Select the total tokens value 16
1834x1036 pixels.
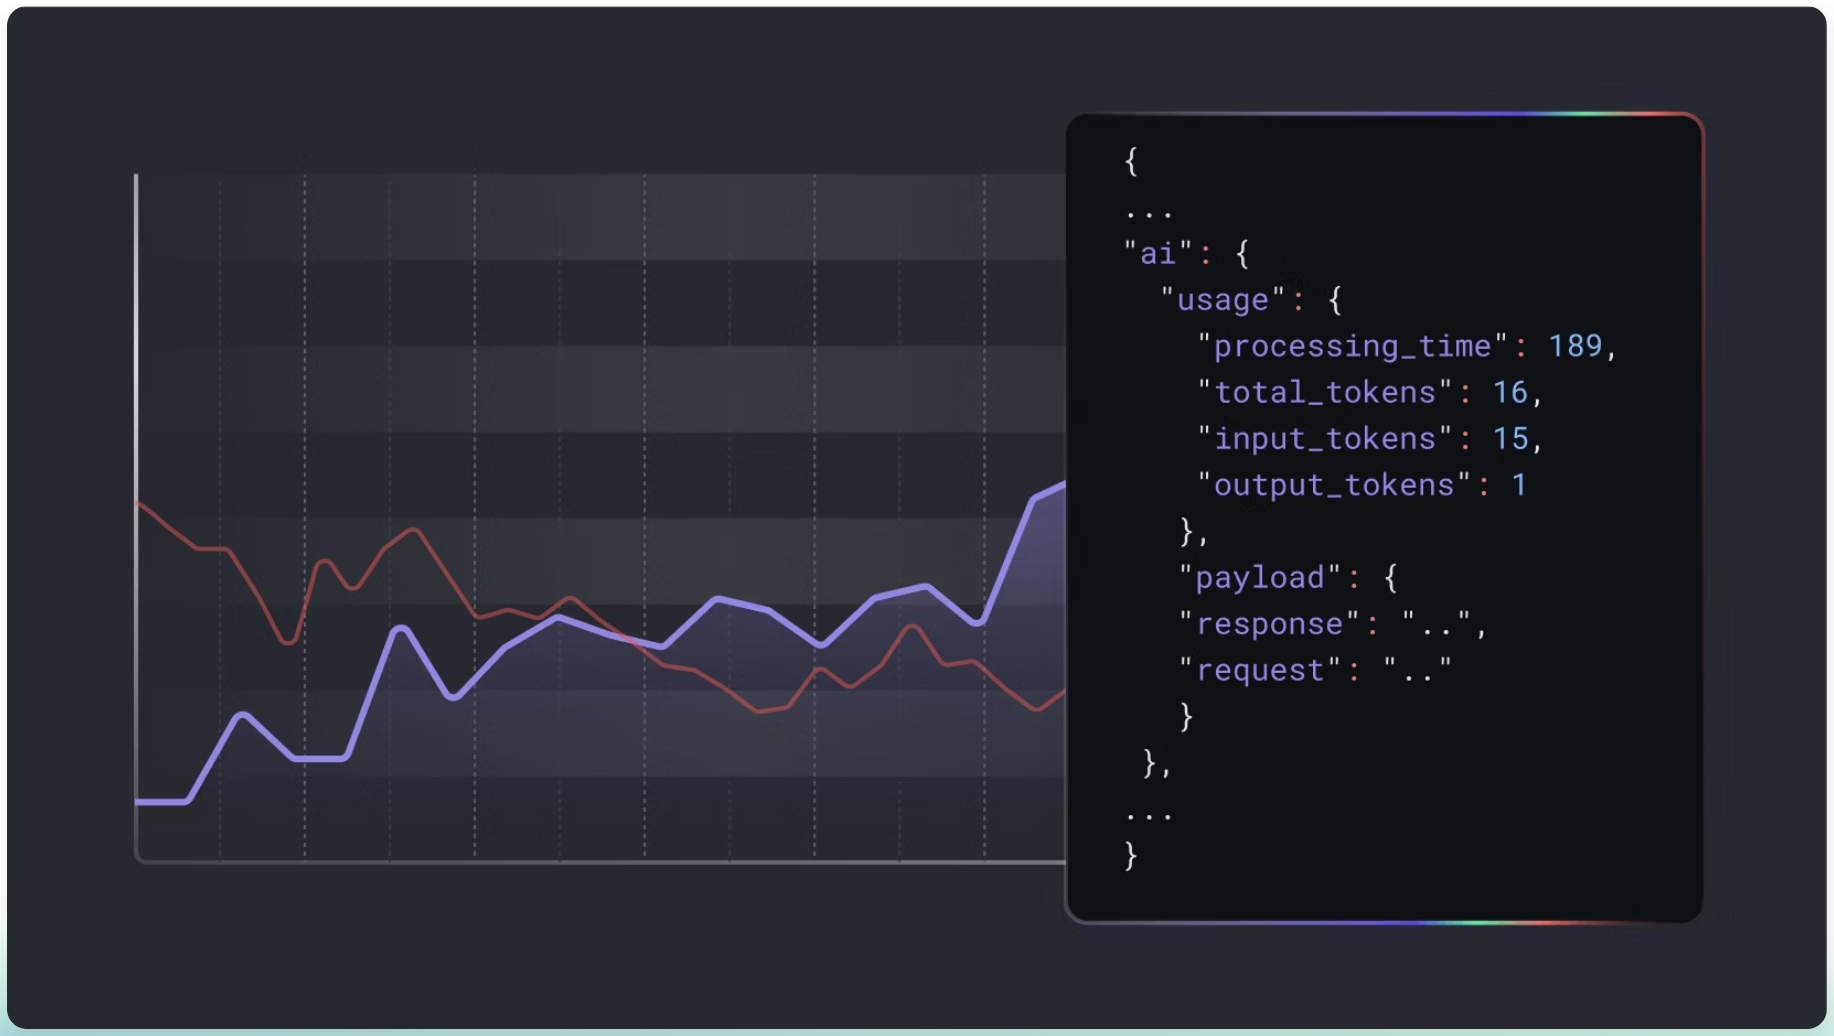(1510, 392)
